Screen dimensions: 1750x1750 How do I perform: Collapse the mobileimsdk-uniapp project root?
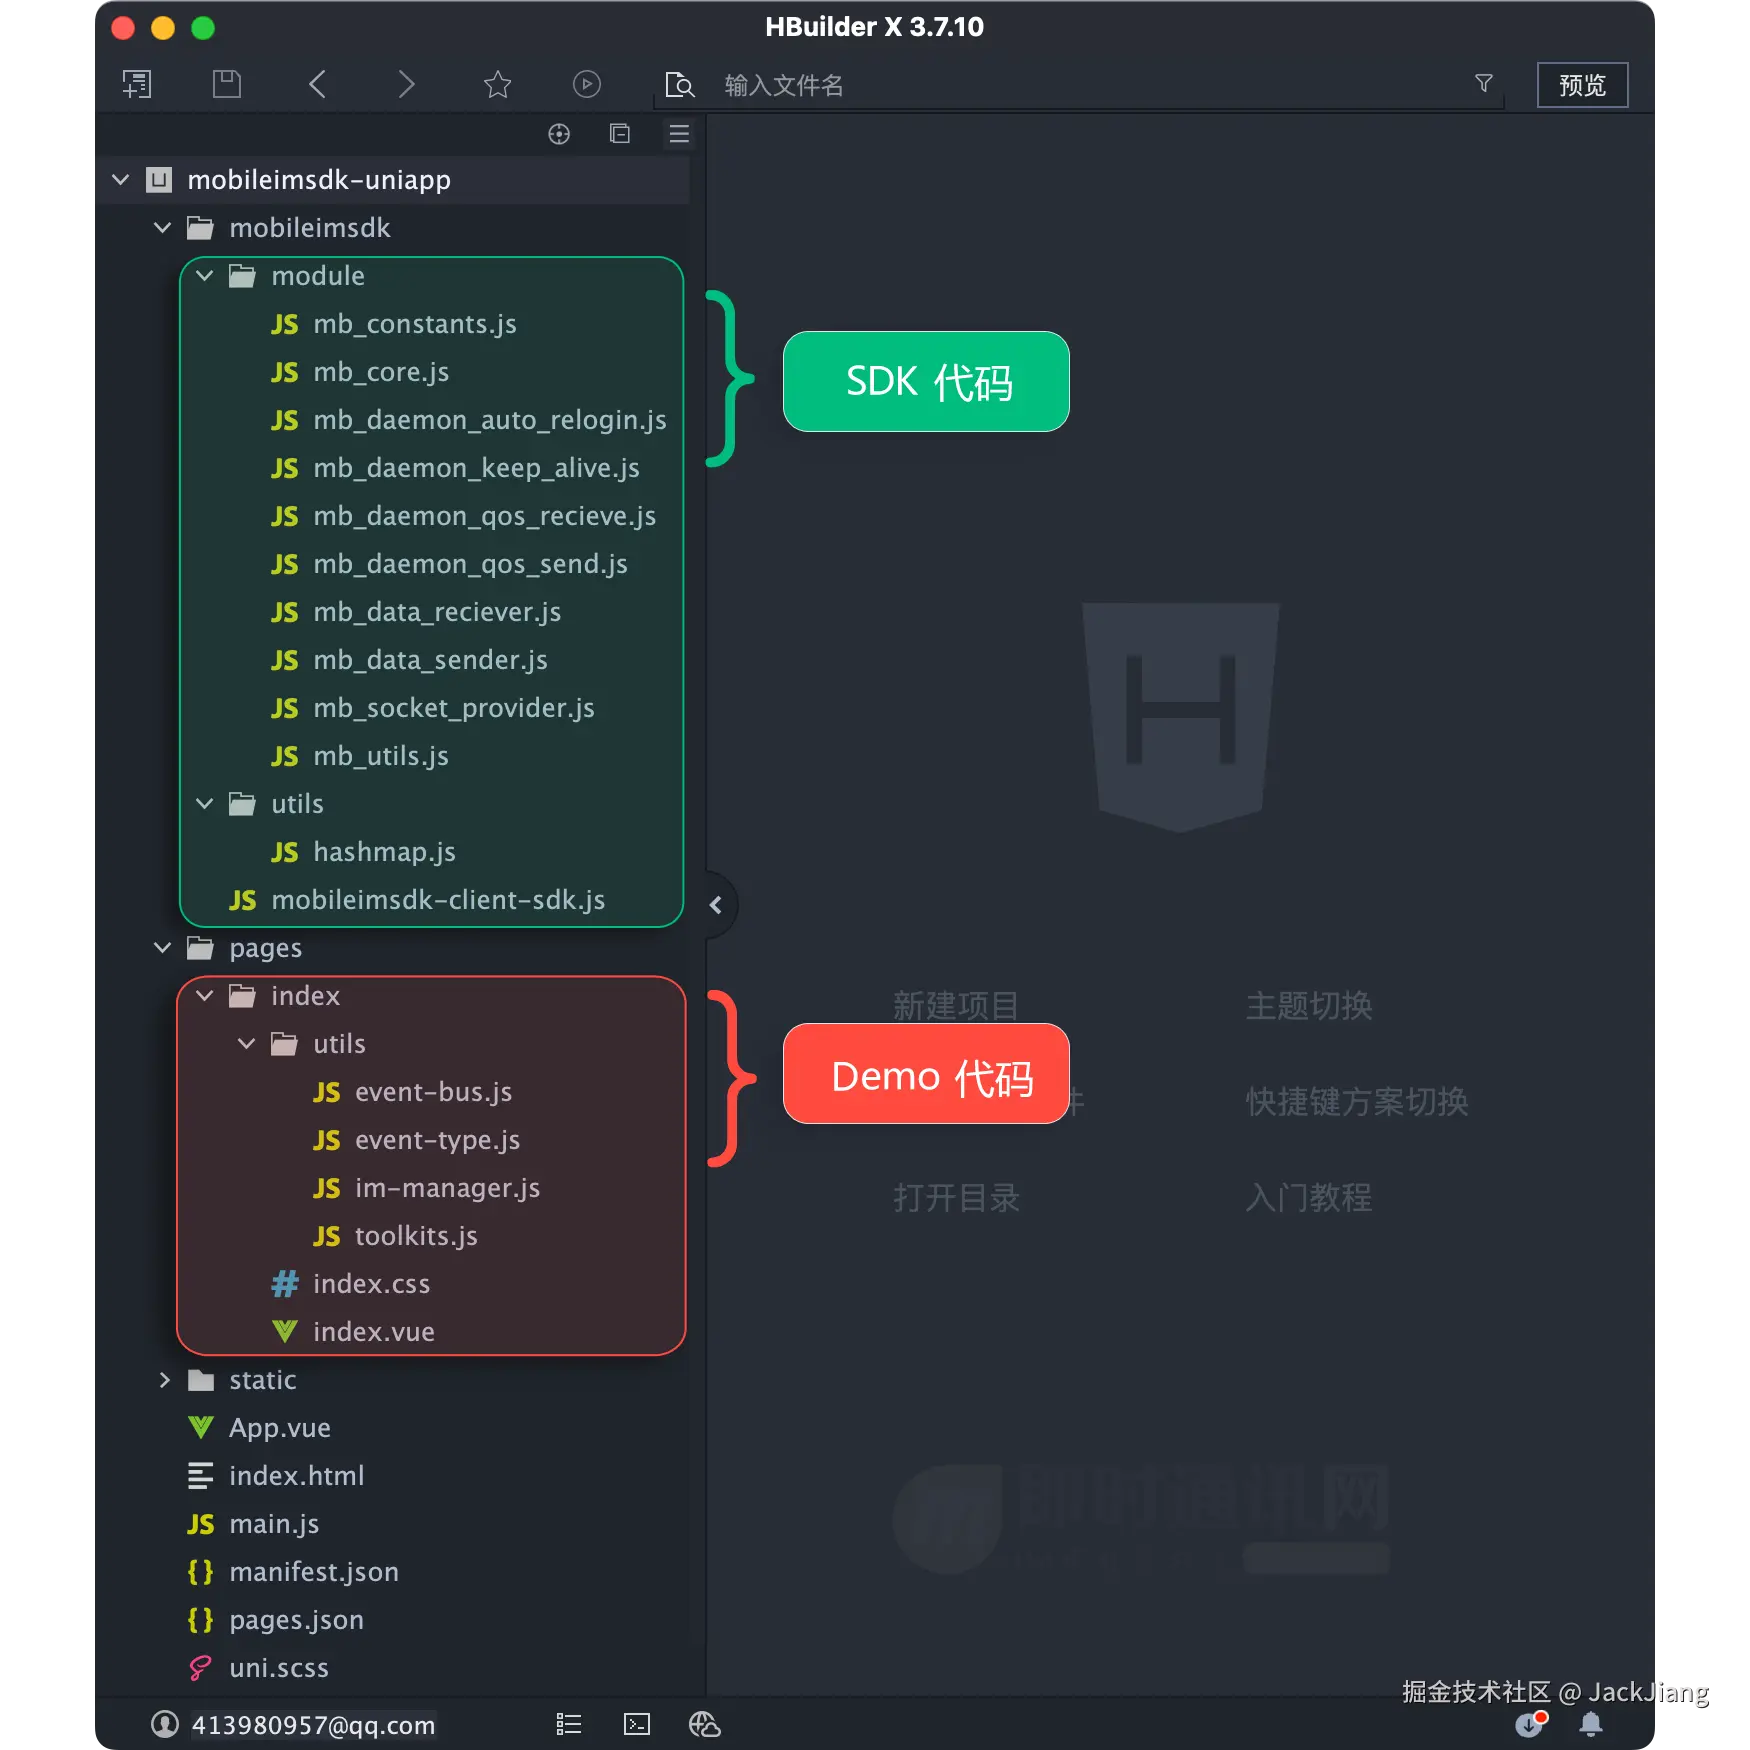point(121,180)
